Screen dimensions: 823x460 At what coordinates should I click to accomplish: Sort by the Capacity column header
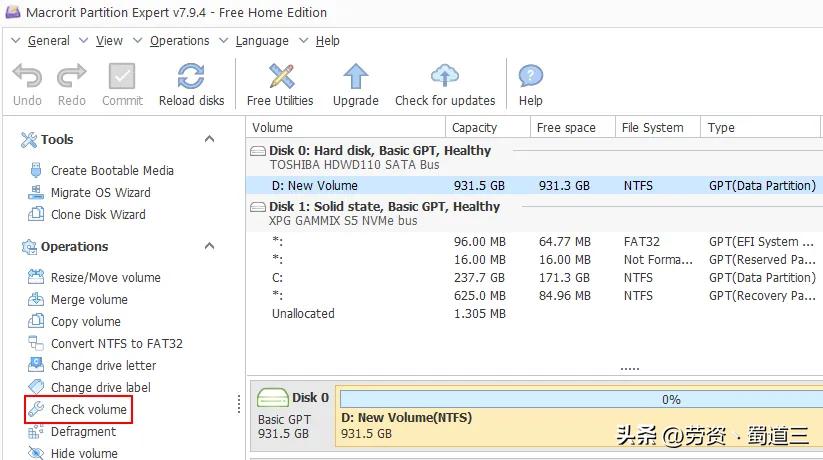[x=488, y=128]
